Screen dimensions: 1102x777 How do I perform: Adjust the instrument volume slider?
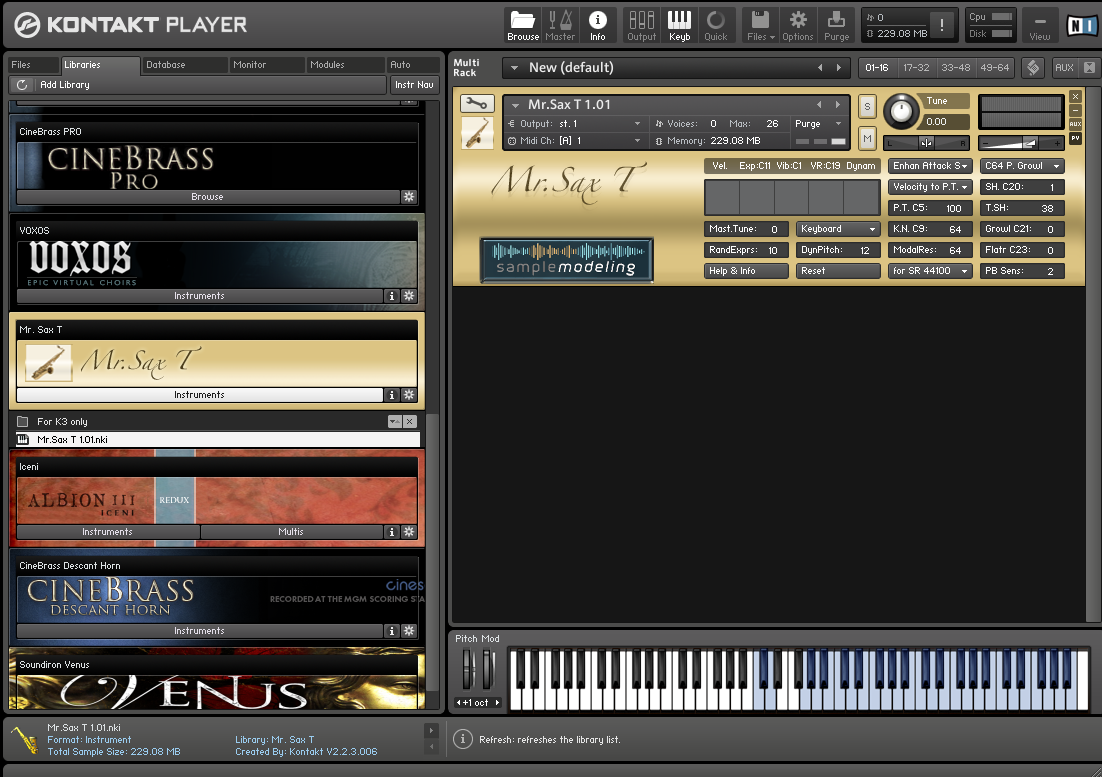click(x=1020, y=143)
